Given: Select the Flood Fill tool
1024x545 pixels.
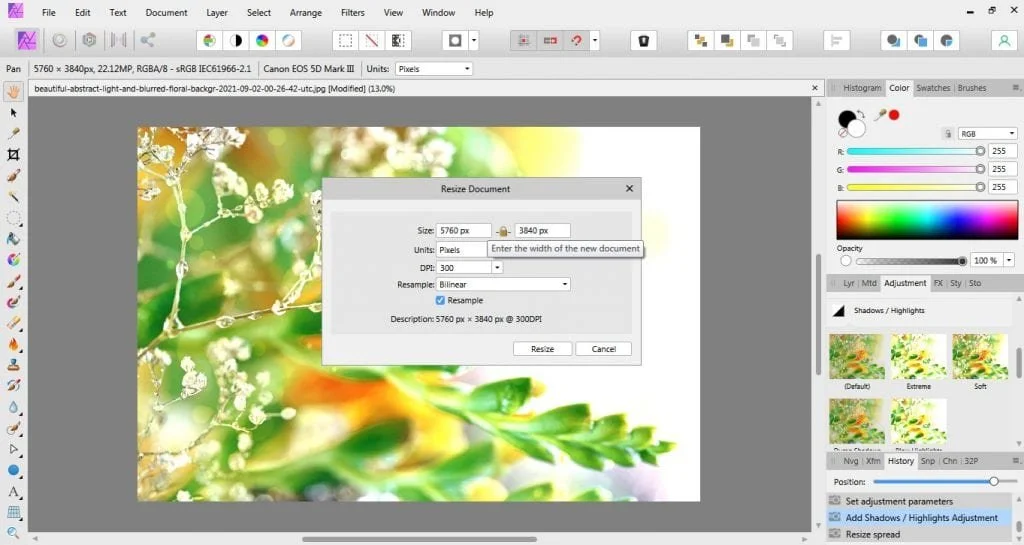Looking at the screenshot, I should click(13, 239).
